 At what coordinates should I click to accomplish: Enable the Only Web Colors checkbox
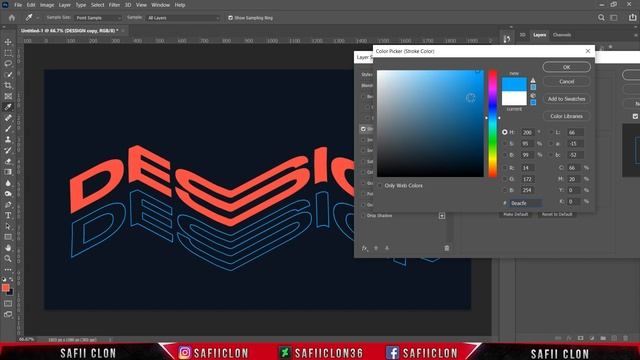[380, 186]
